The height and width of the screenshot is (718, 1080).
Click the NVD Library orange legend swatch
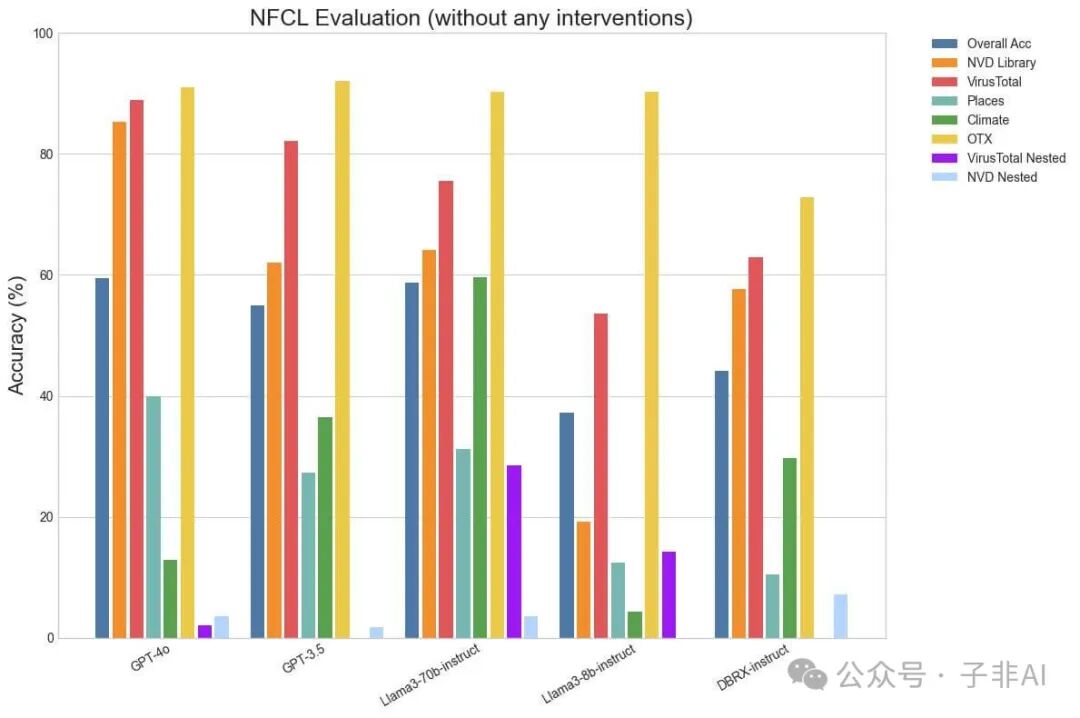pos(944,63)
